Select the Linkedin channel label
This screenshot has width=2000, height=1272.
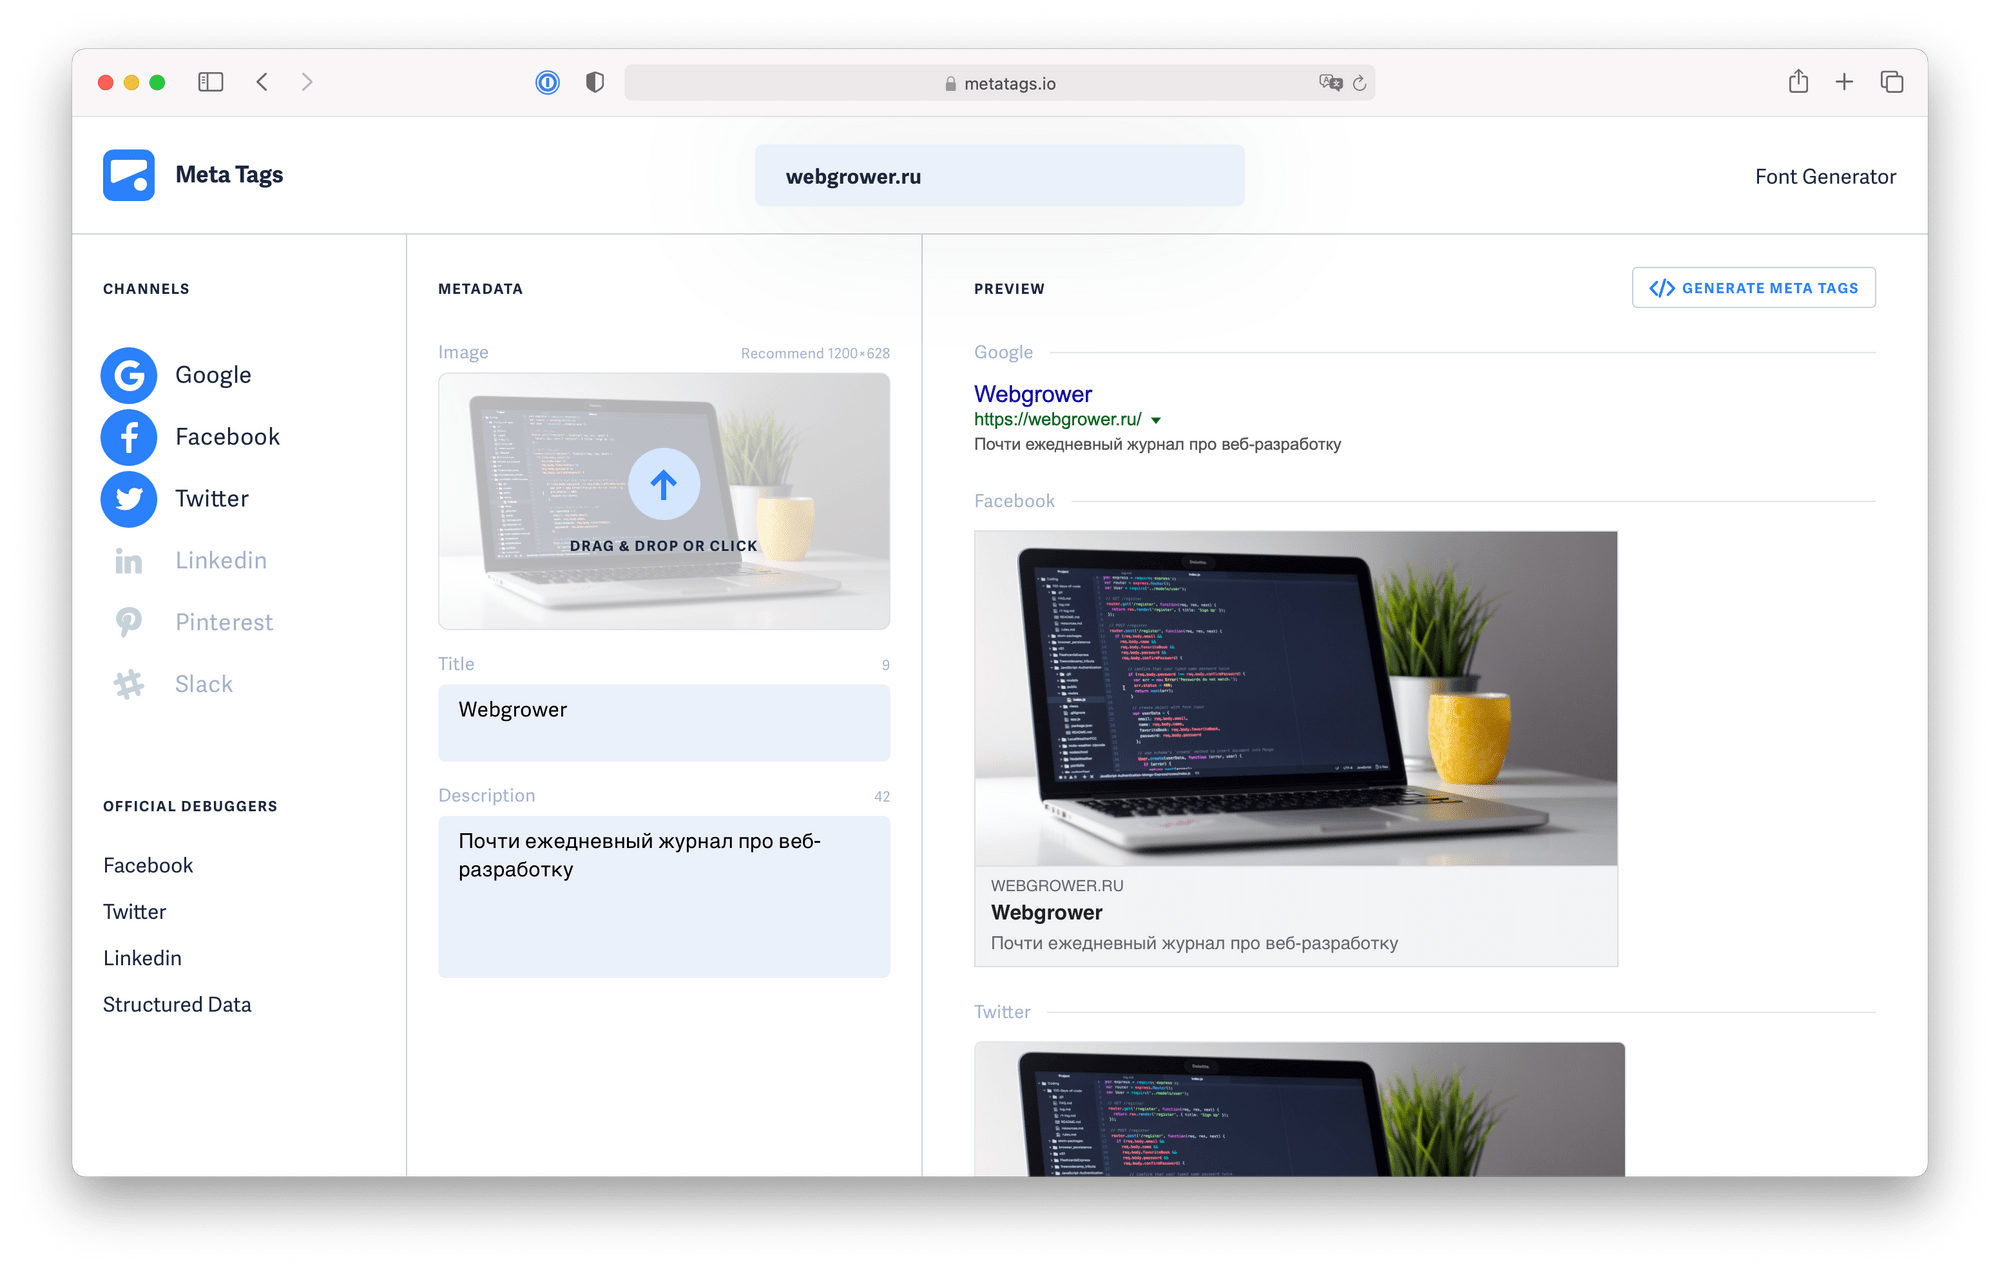[221, 561]
